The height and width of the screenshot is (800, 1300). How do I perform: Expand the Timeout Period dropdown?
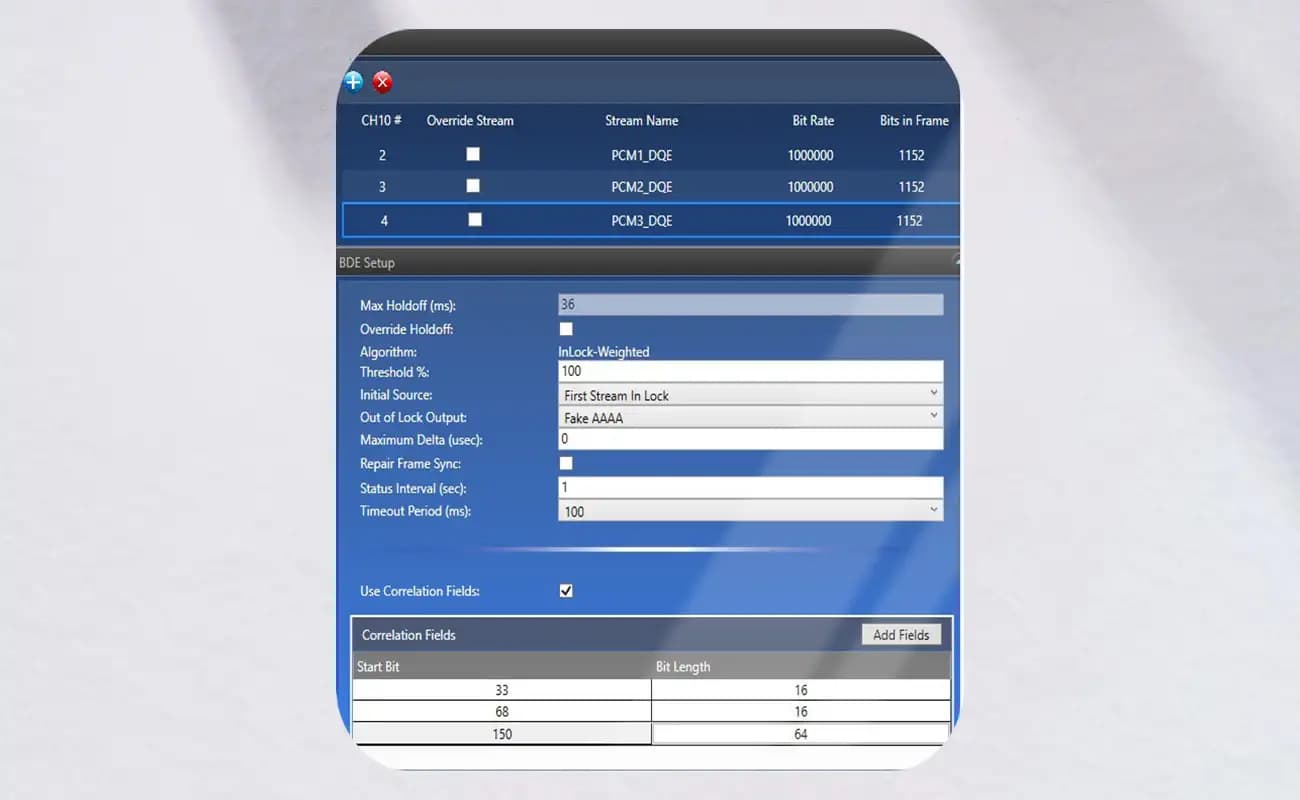coord(750,511)
